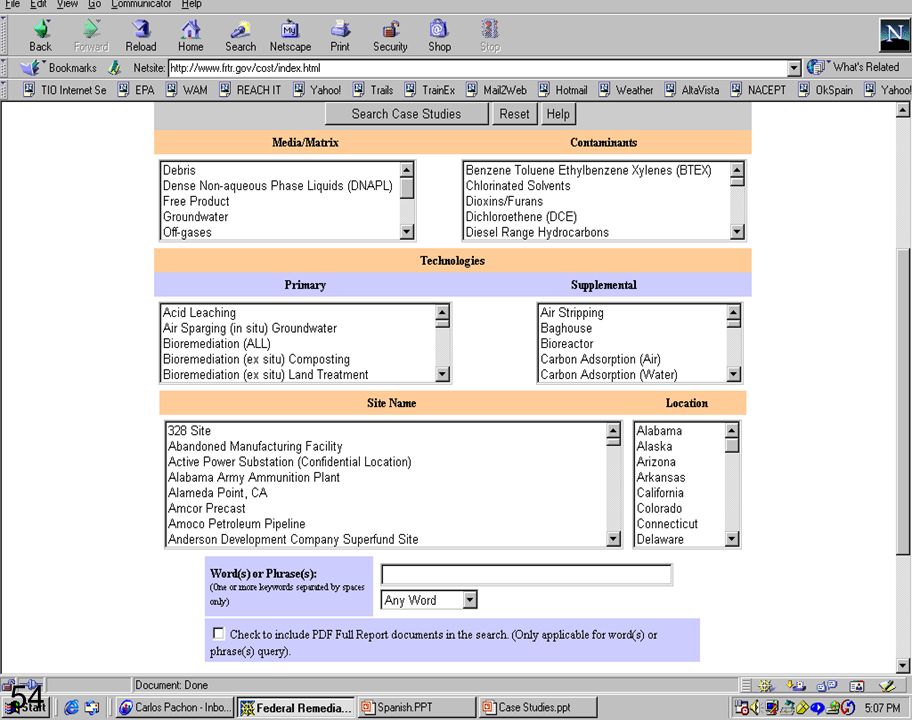
Task: Click the Search toolbar icon
Action: [x=240, y=35]
